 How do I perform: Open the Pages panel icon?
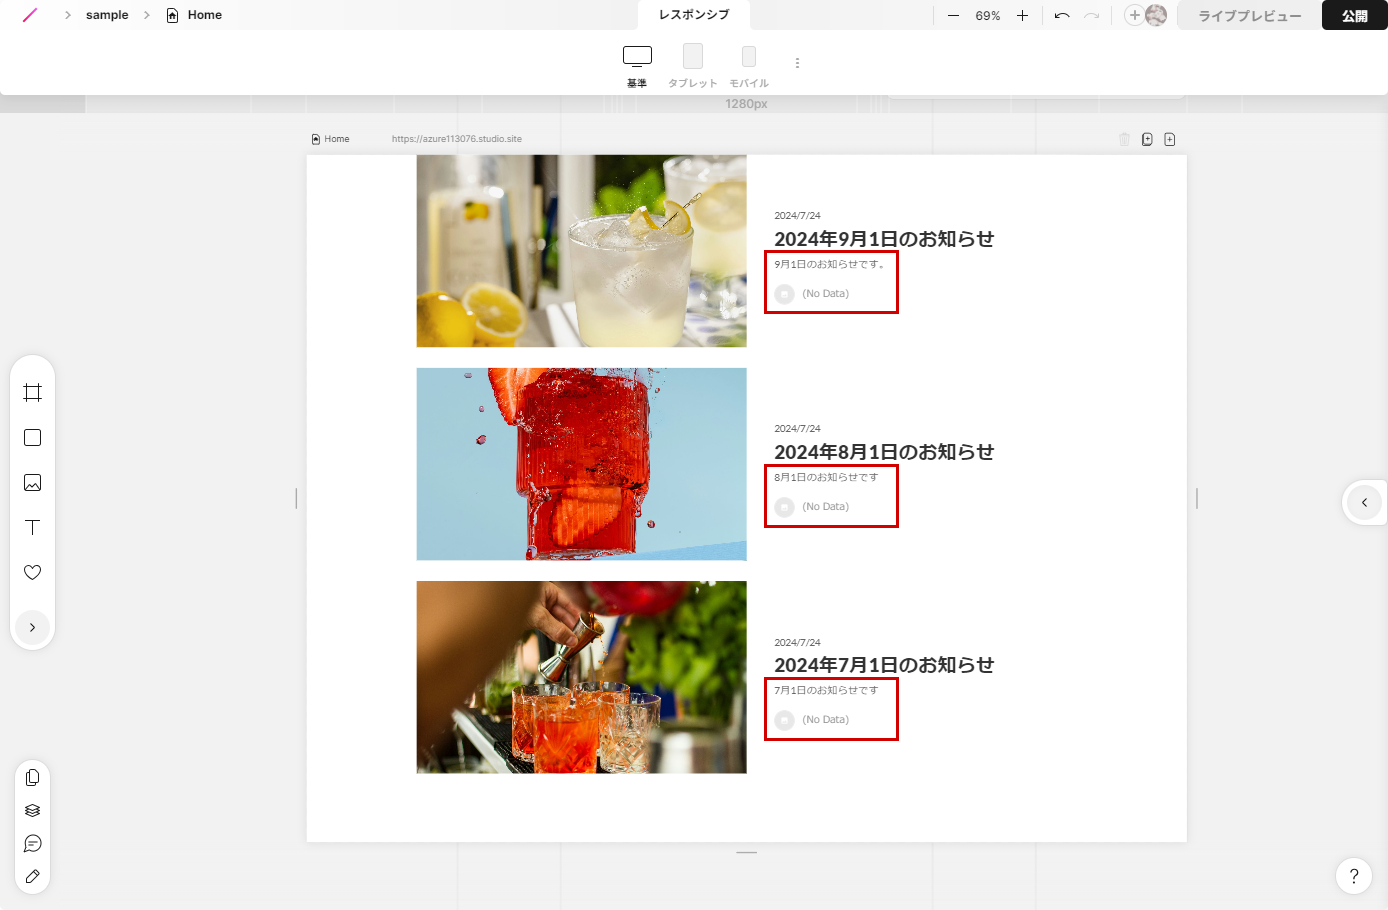[32, 777]
